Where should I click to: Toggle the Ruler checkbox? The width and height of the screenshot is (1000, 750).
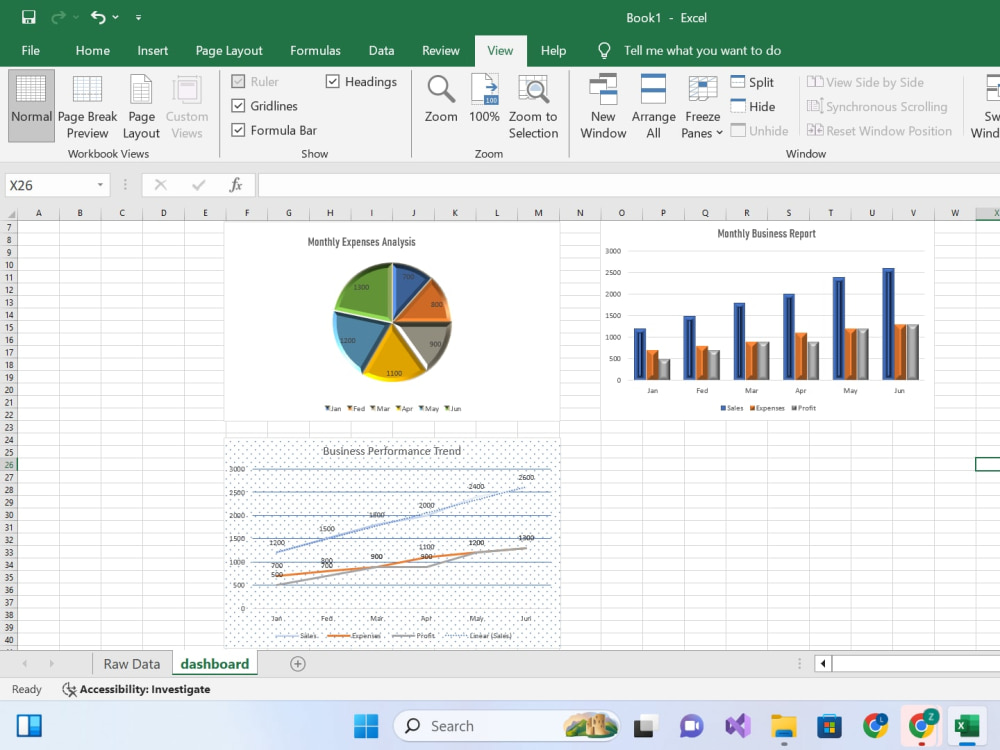238,82
